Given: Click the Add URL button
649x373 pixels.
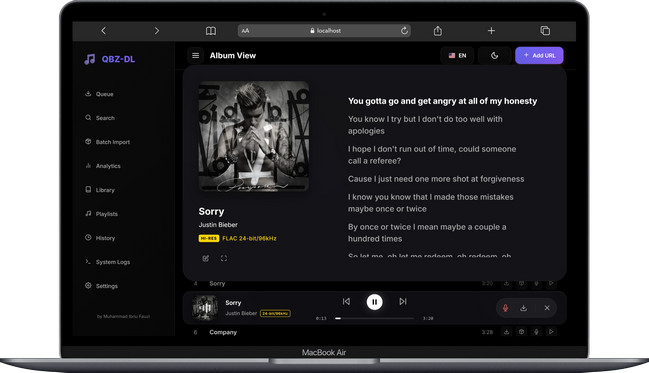Looking at the screenshot, I should [x=539, y=55].
